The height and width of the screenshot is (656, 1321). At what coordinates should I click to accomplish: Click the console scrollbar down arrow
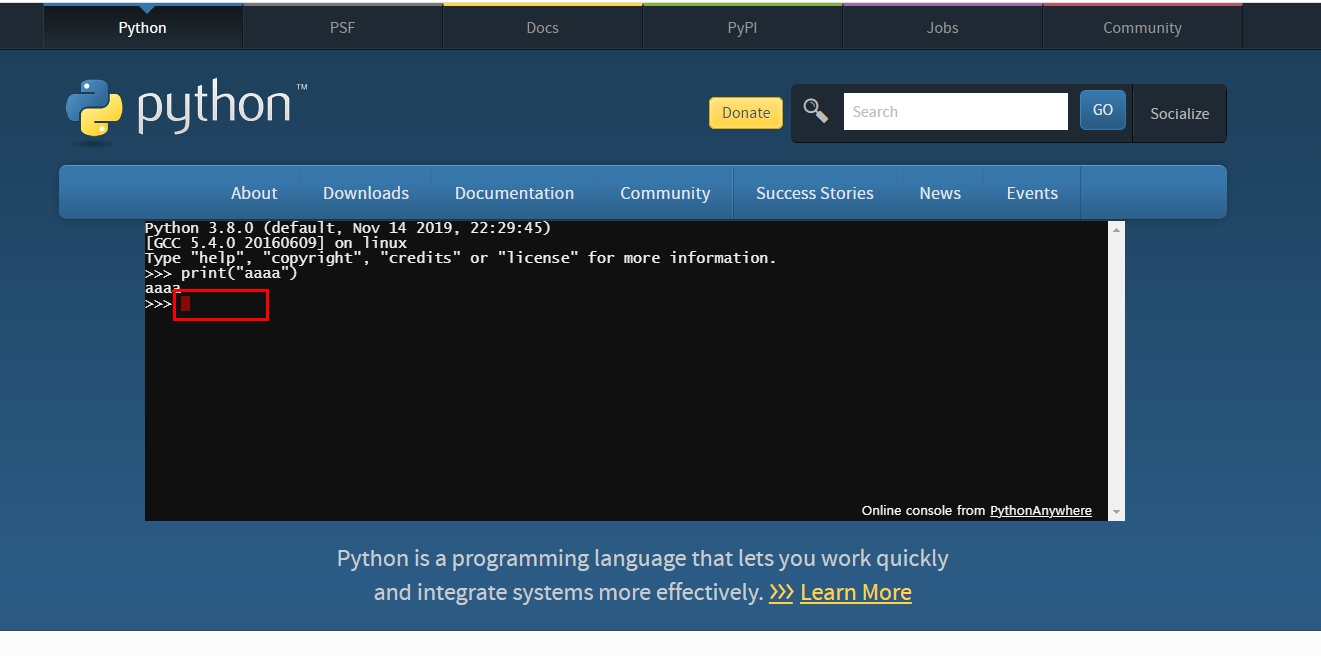1117,512
